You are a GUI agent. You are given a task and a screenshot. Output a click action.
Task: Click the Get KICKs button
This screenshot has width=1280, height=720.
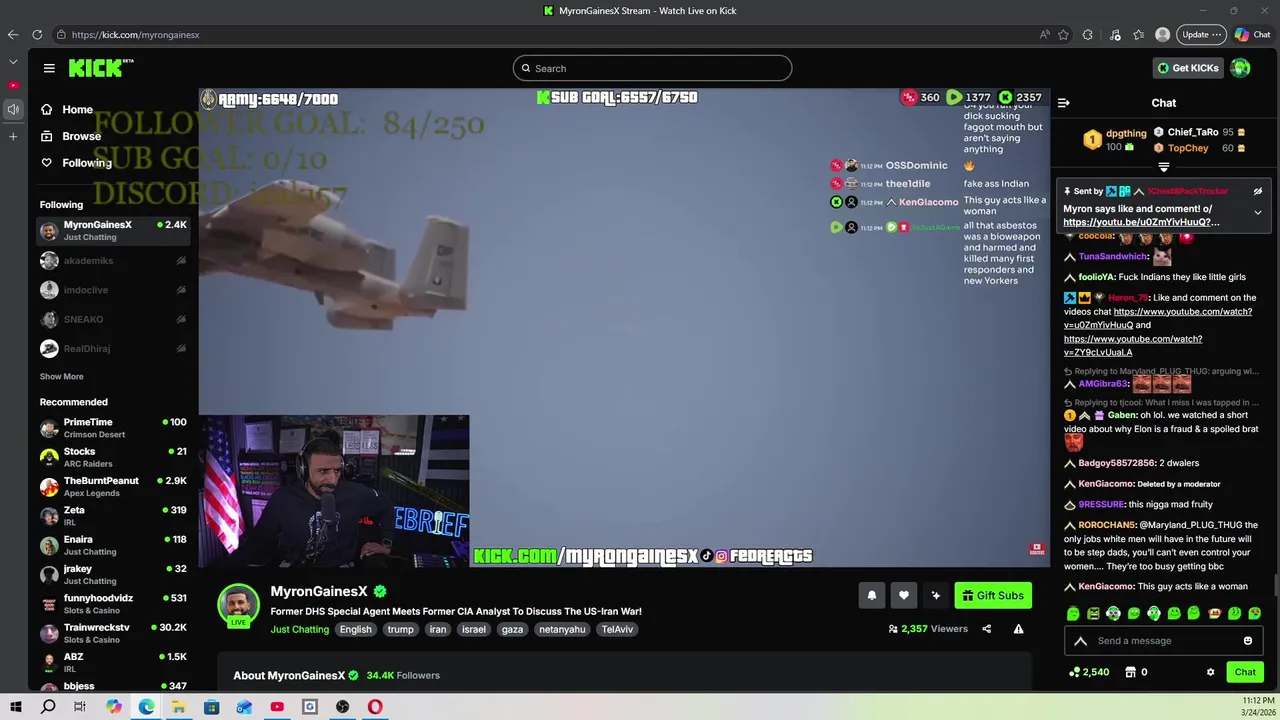tap(1188, 68)
